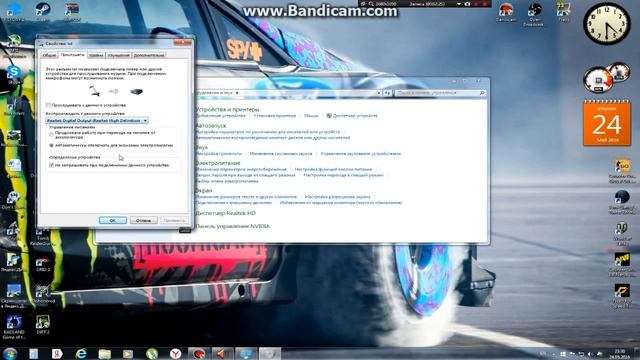This screenshot has height=360, width=640.
Task: Open Yandex Browser on taskbar
Action: tap(176, 353)
